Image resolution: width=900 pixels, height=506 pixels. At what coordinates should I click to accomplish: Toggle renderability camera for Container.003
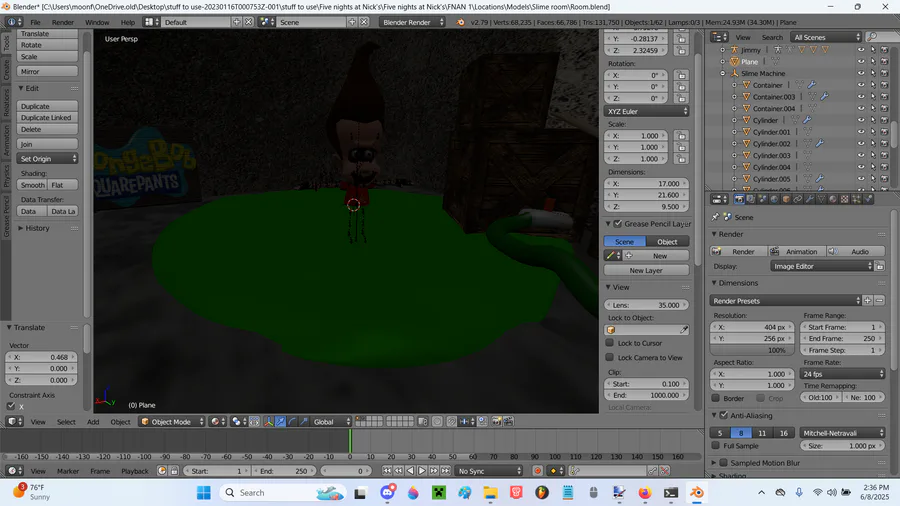tap(885, 97)
